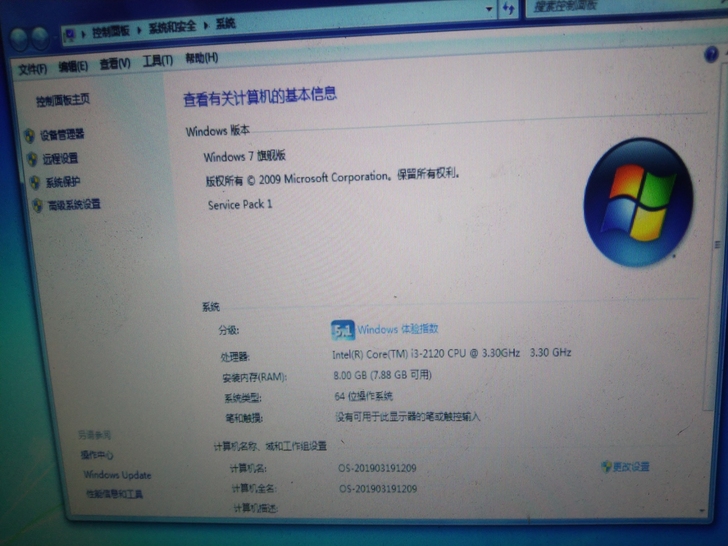Expand the arrow after 系统和安全 breadcrumb
The height and width of the screenshot is (546, 728).
click(x=206, y=25)
